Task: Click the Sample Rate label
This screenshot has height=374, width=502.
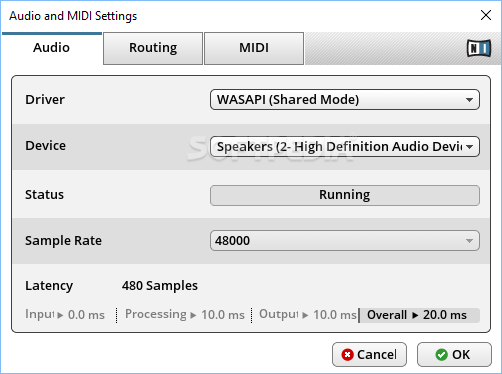Action: pyautogui.click(x=63, y=241)
